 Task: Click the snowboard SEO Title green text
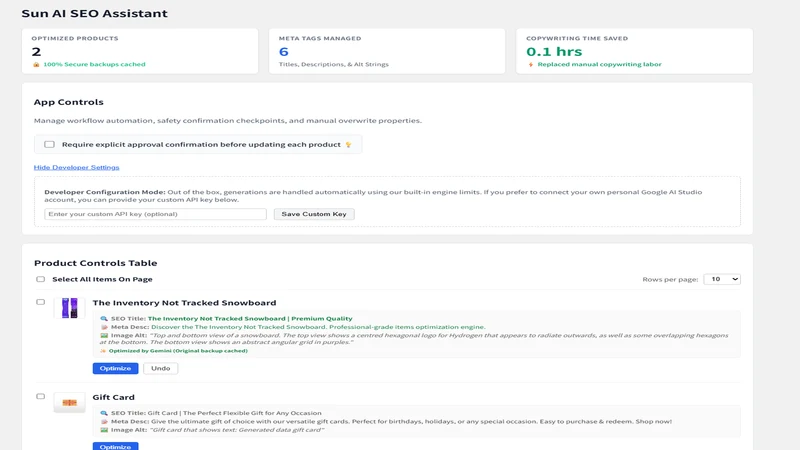point(250,318)
